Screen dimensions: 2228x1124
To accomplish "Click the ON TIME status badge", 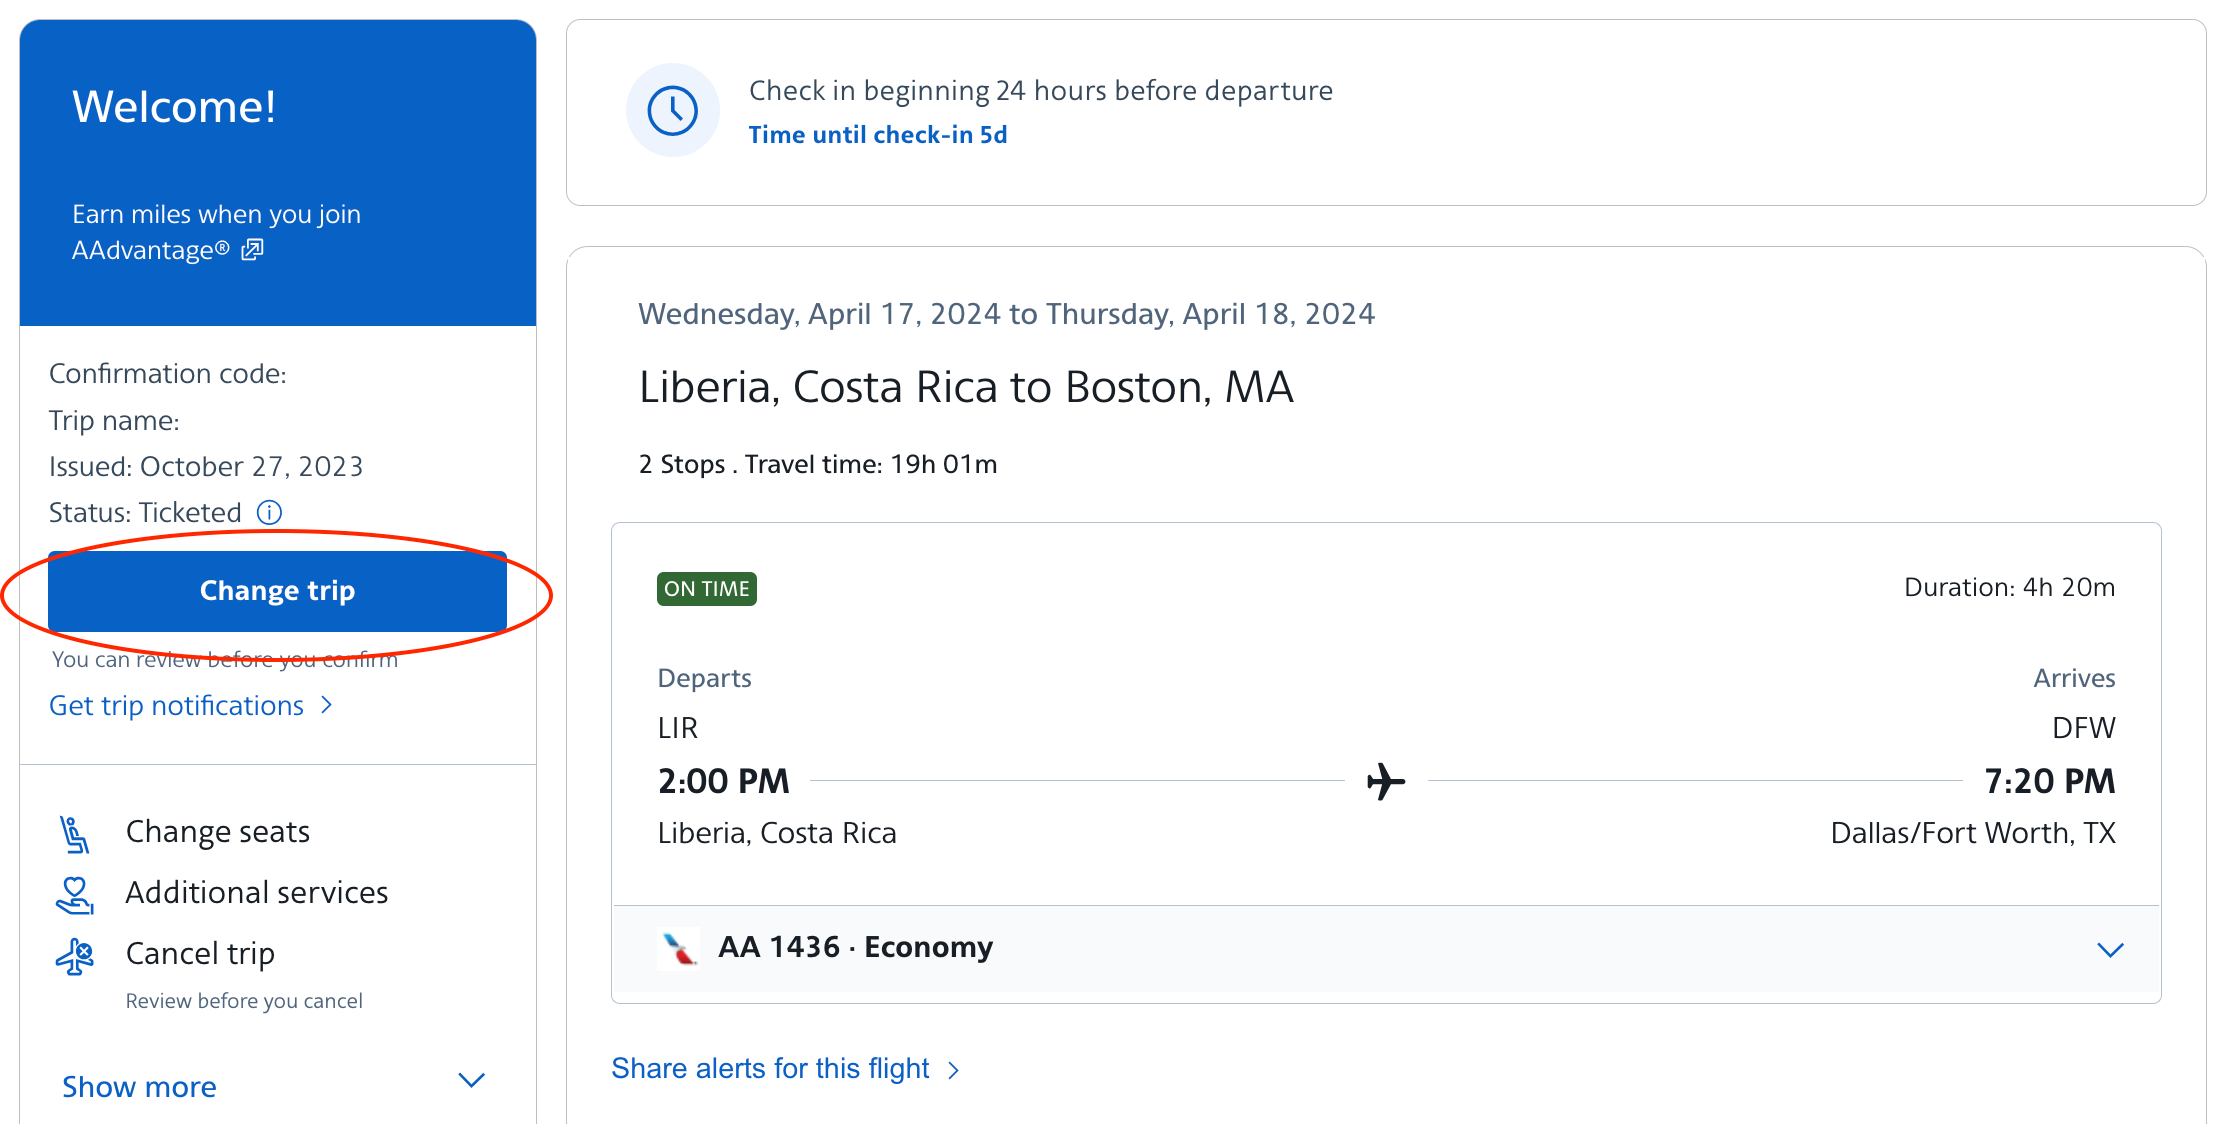I will click(x=707, y=589).
